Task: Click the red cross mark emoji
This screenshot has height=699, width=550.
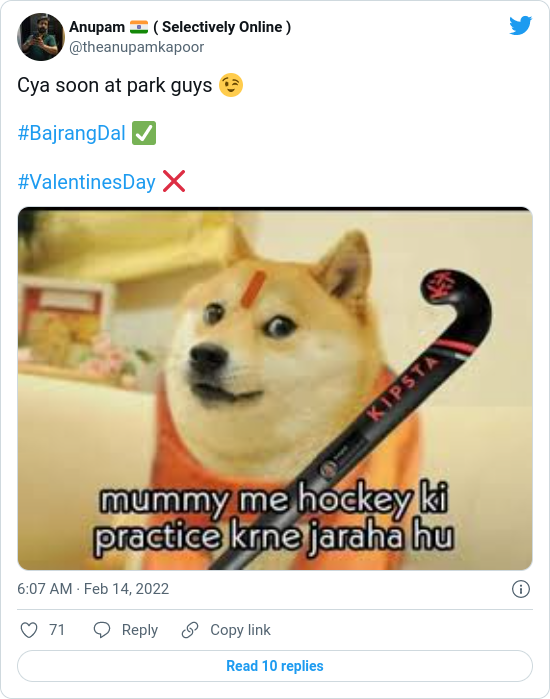Action: (174, 181)
